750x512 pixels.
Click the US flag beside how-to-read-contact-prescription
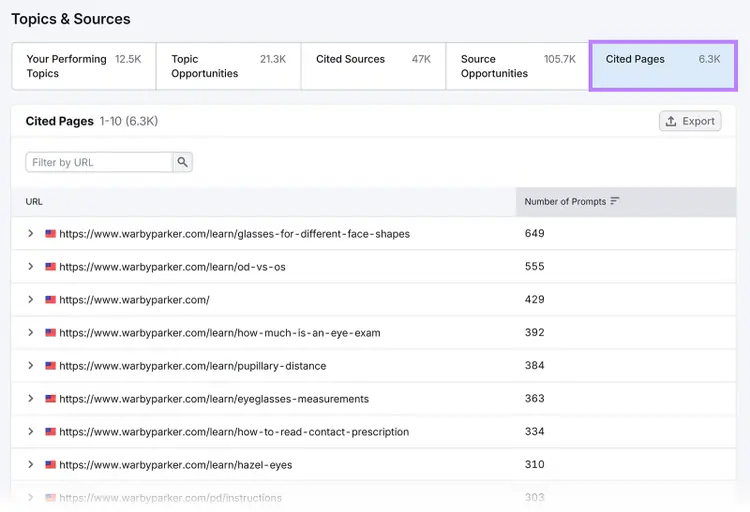coord(50,432)
